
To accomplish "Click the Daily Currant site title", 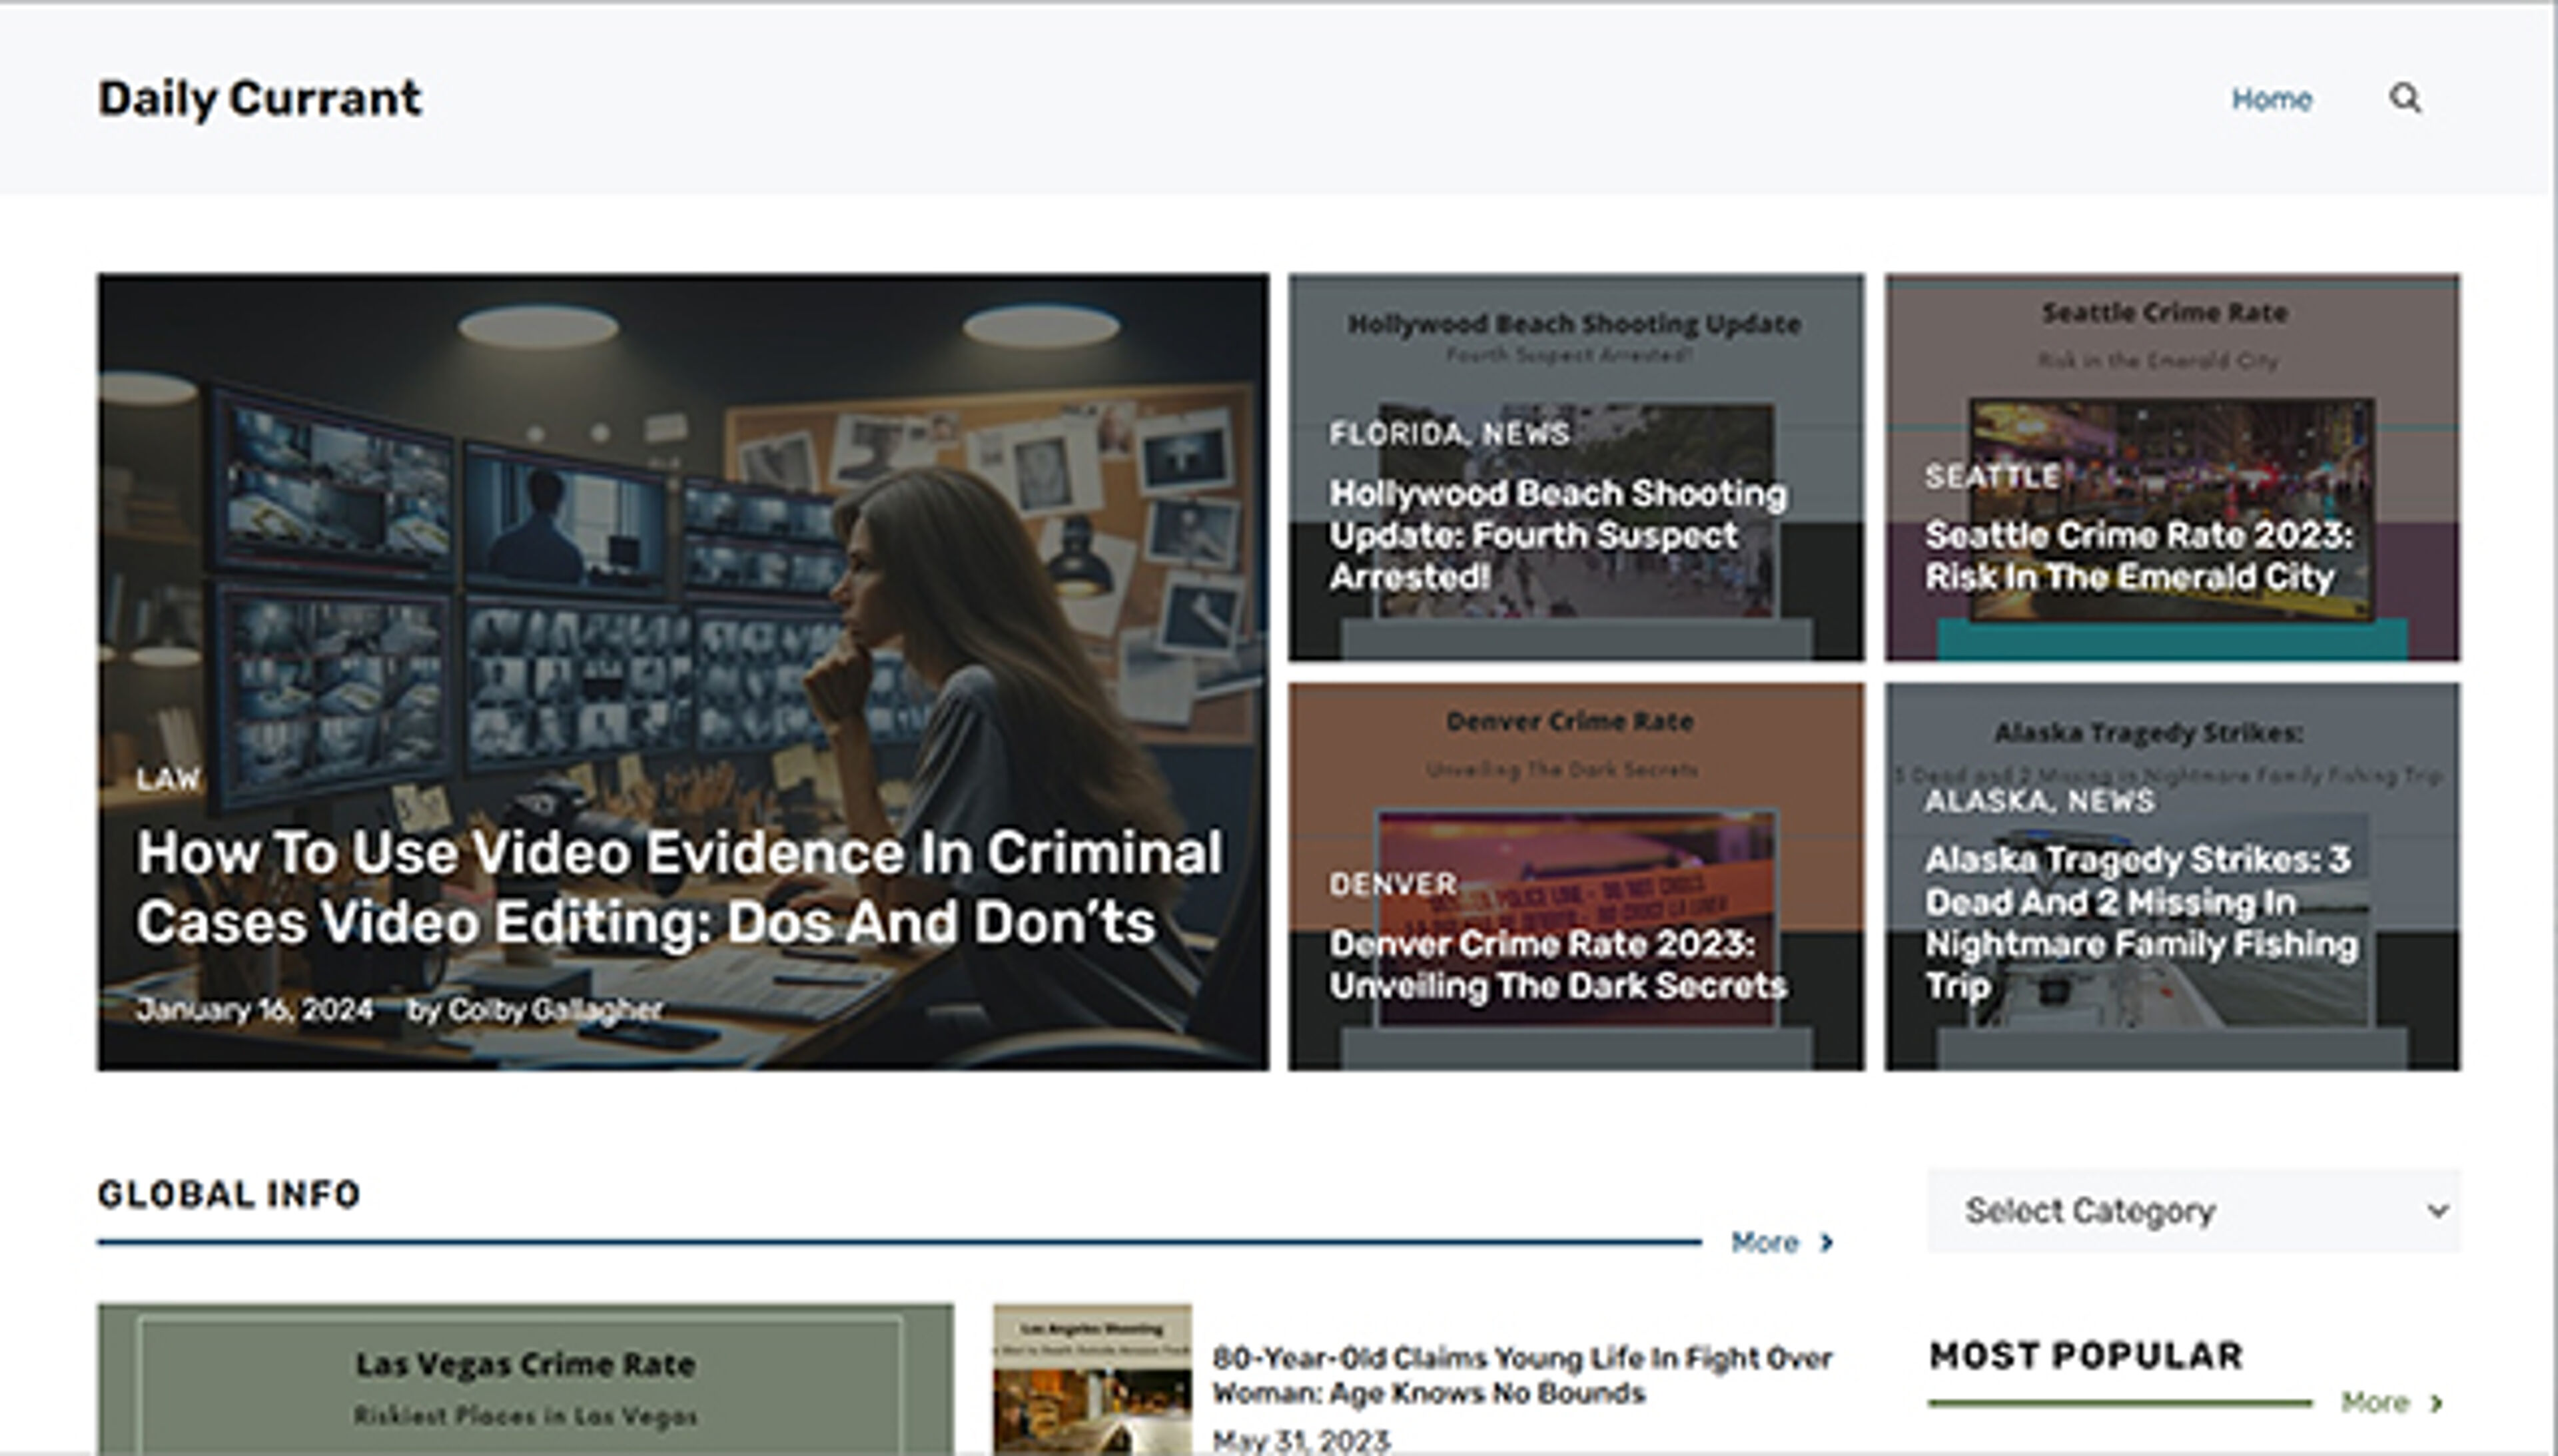I will coord(259,98).
